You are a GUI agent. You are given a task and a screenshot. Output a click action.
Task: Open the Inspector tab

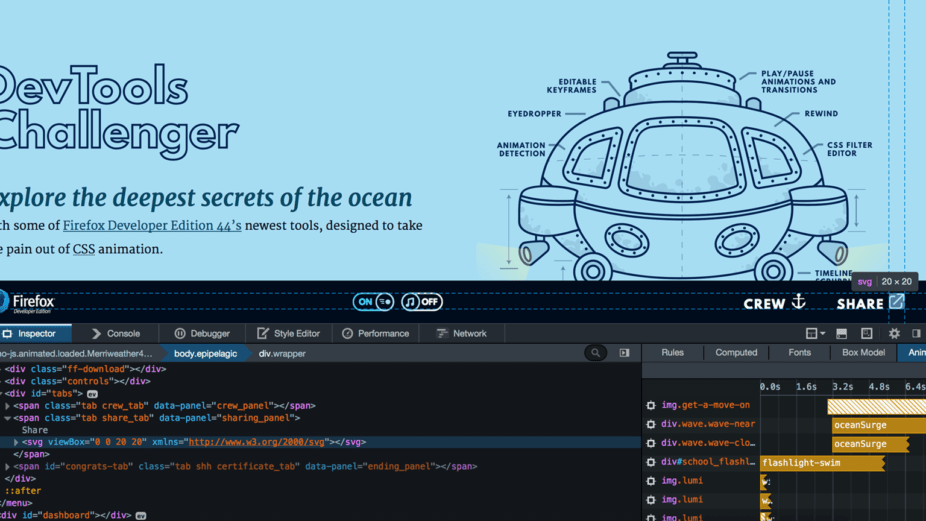[35, 334]
